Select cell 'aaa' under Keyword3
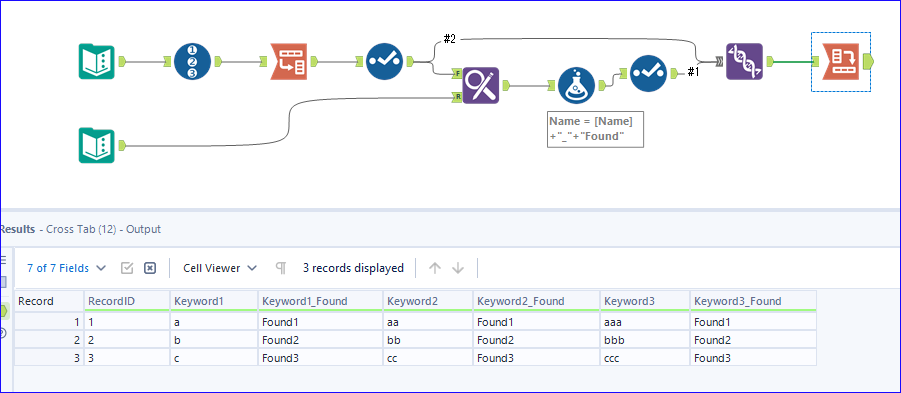Screen dimensions: 901x393 point(645,322)
